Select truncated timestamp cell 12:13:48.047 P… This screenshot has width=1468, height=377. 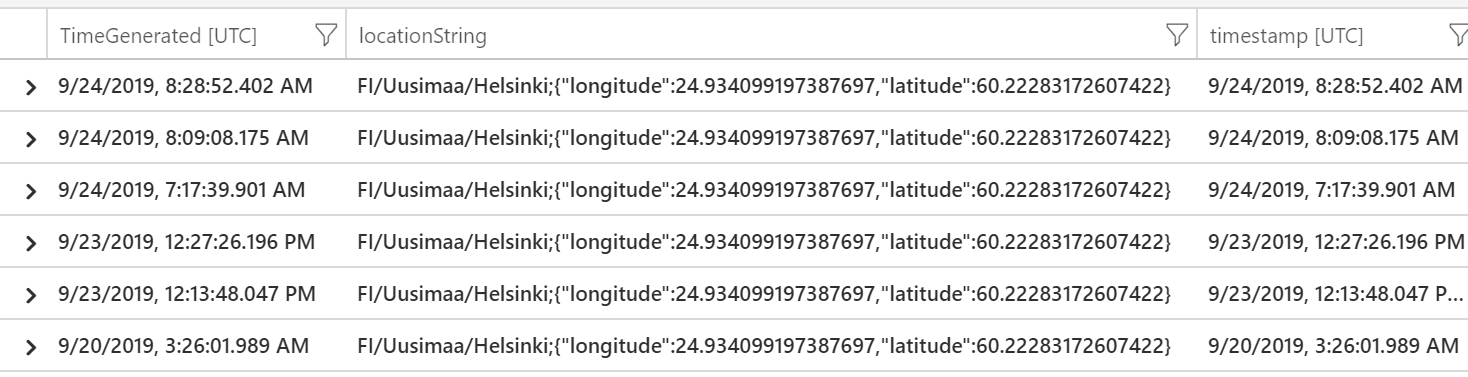(1332, 294)
